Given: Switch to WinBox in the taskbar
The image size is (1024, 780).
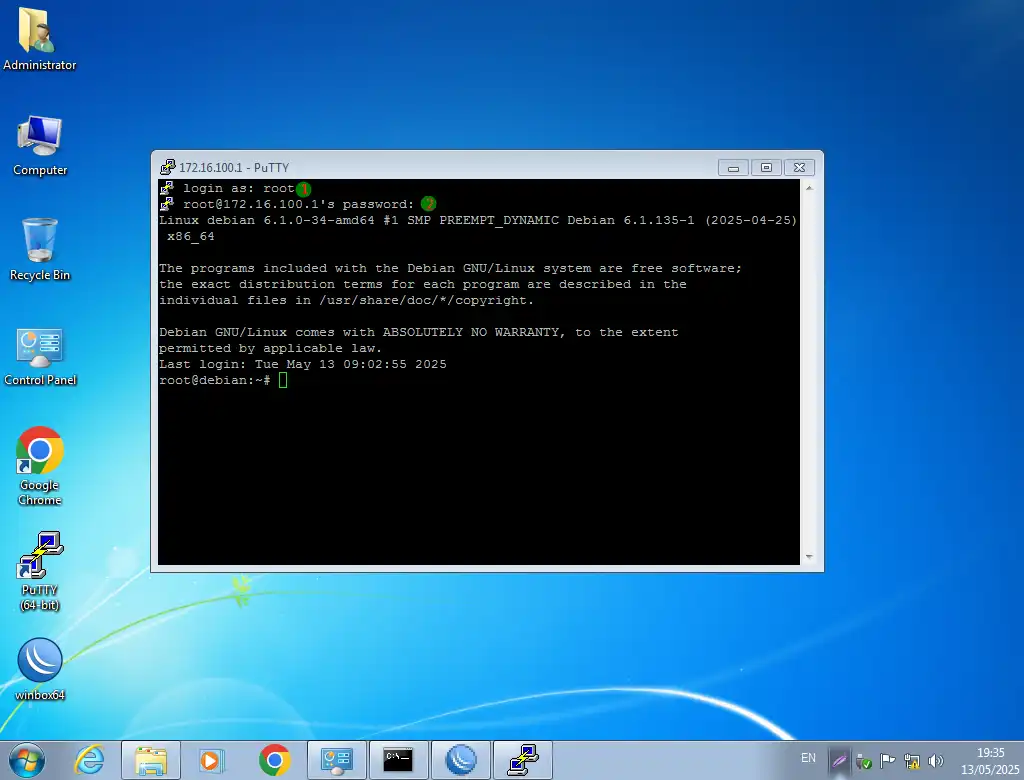Looking at the screenshot, I should (460, 761).
